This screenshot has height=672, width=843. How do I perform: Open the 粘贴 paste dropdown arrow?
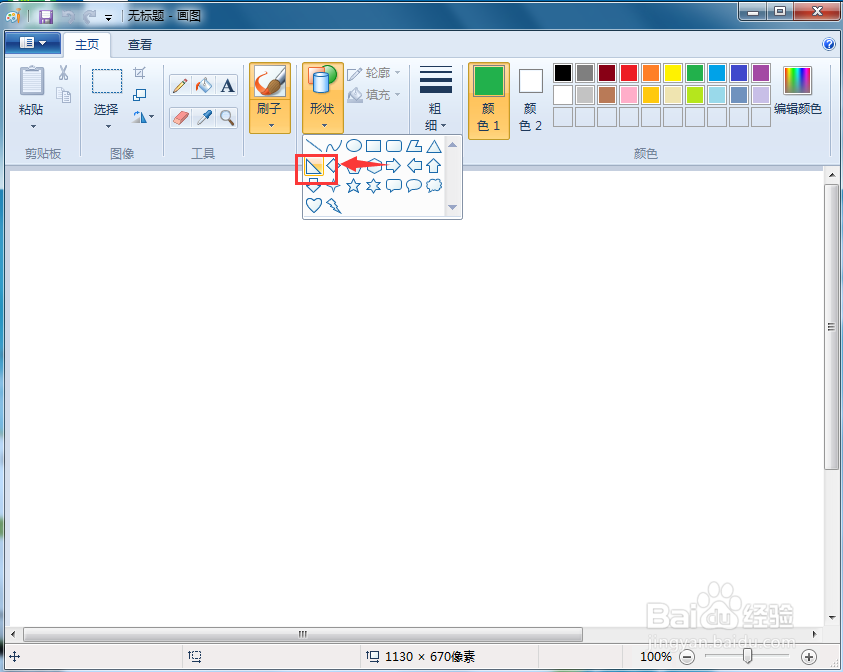click(33, 127)
